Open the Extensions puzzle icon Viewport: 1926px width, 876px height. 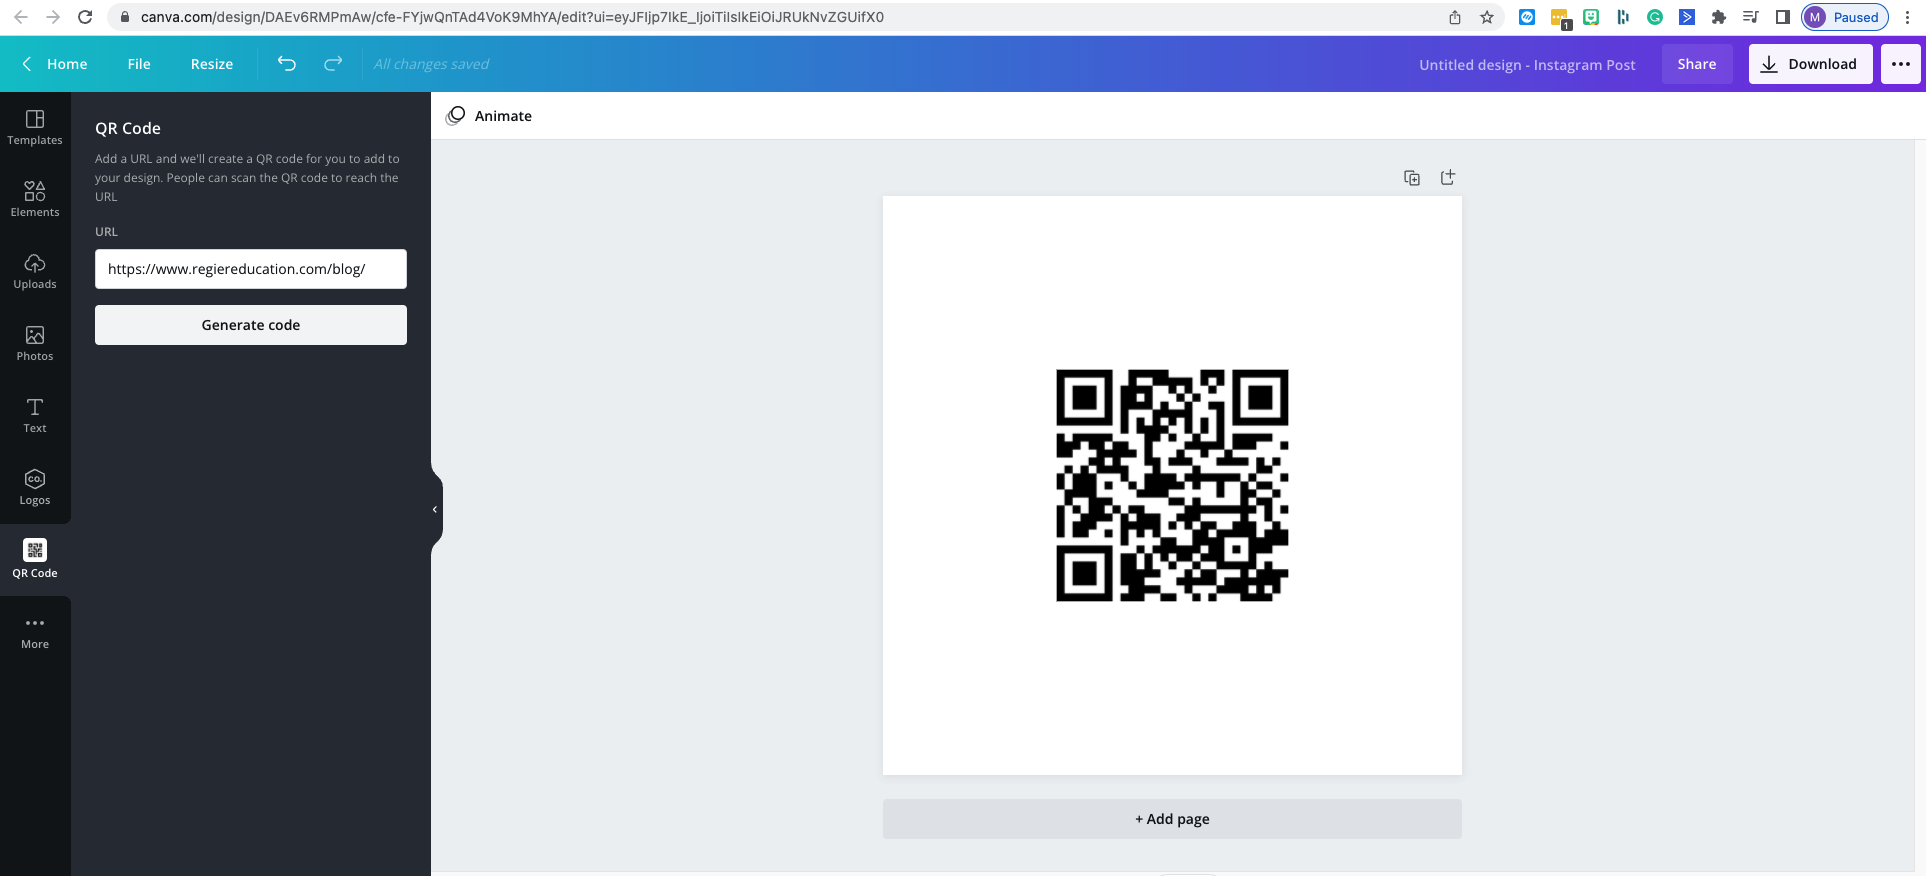(1719, 17)
